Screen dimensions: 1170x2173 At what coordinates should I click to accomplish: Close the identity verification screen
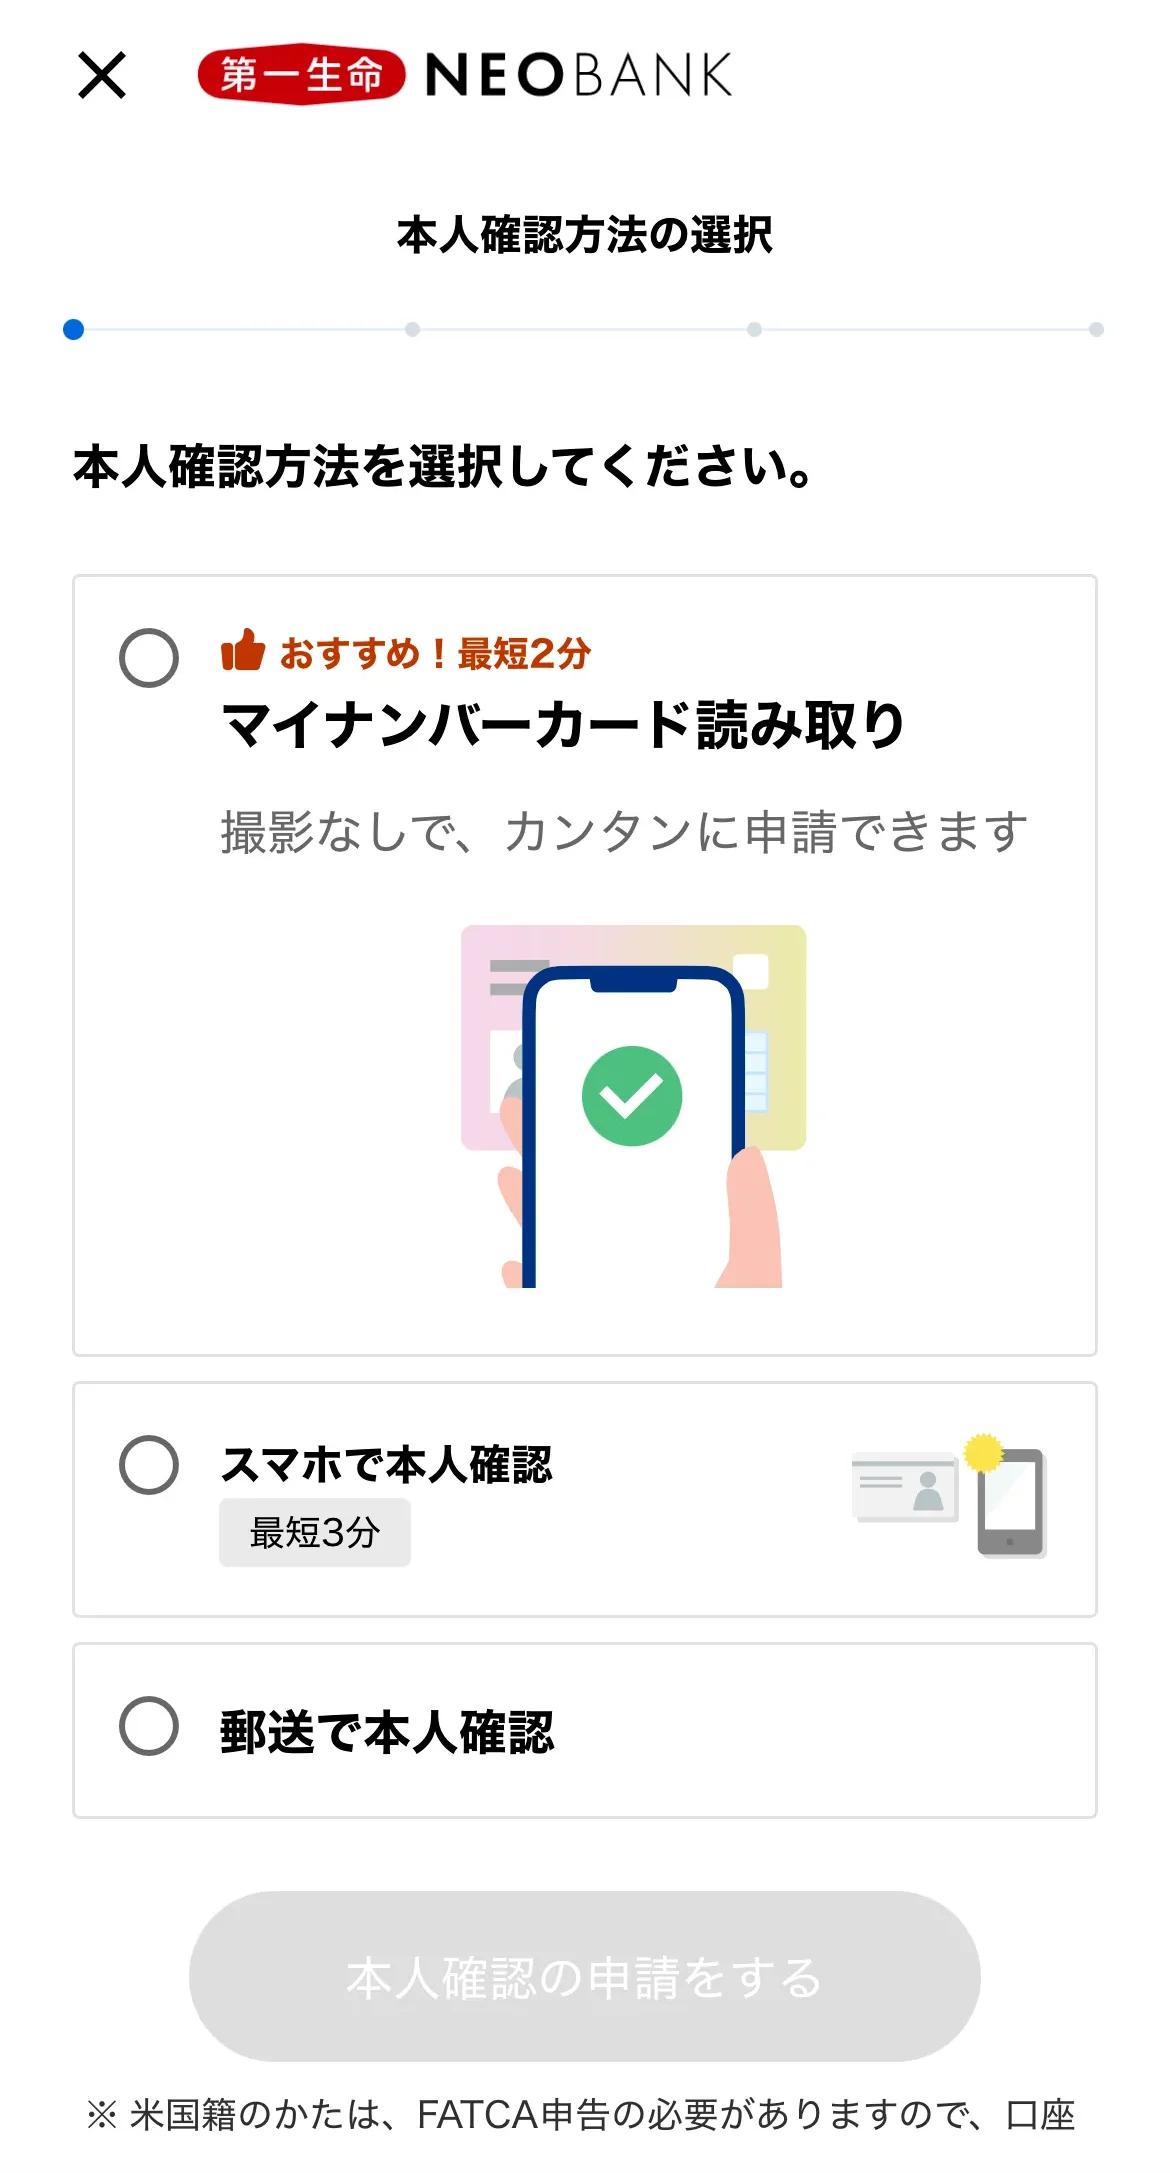tap(102, 76)
